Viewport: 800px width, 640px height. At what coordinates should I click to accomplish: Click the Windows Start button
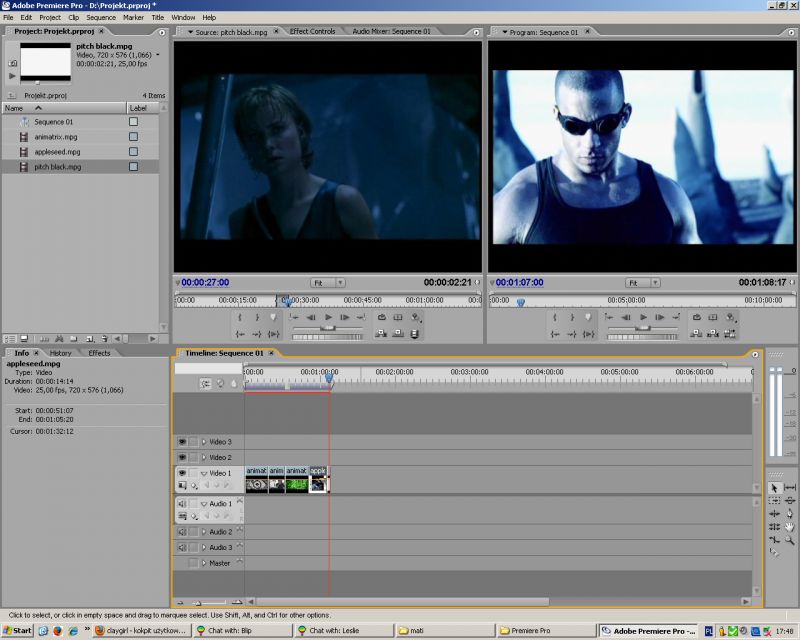click(17, 631)
